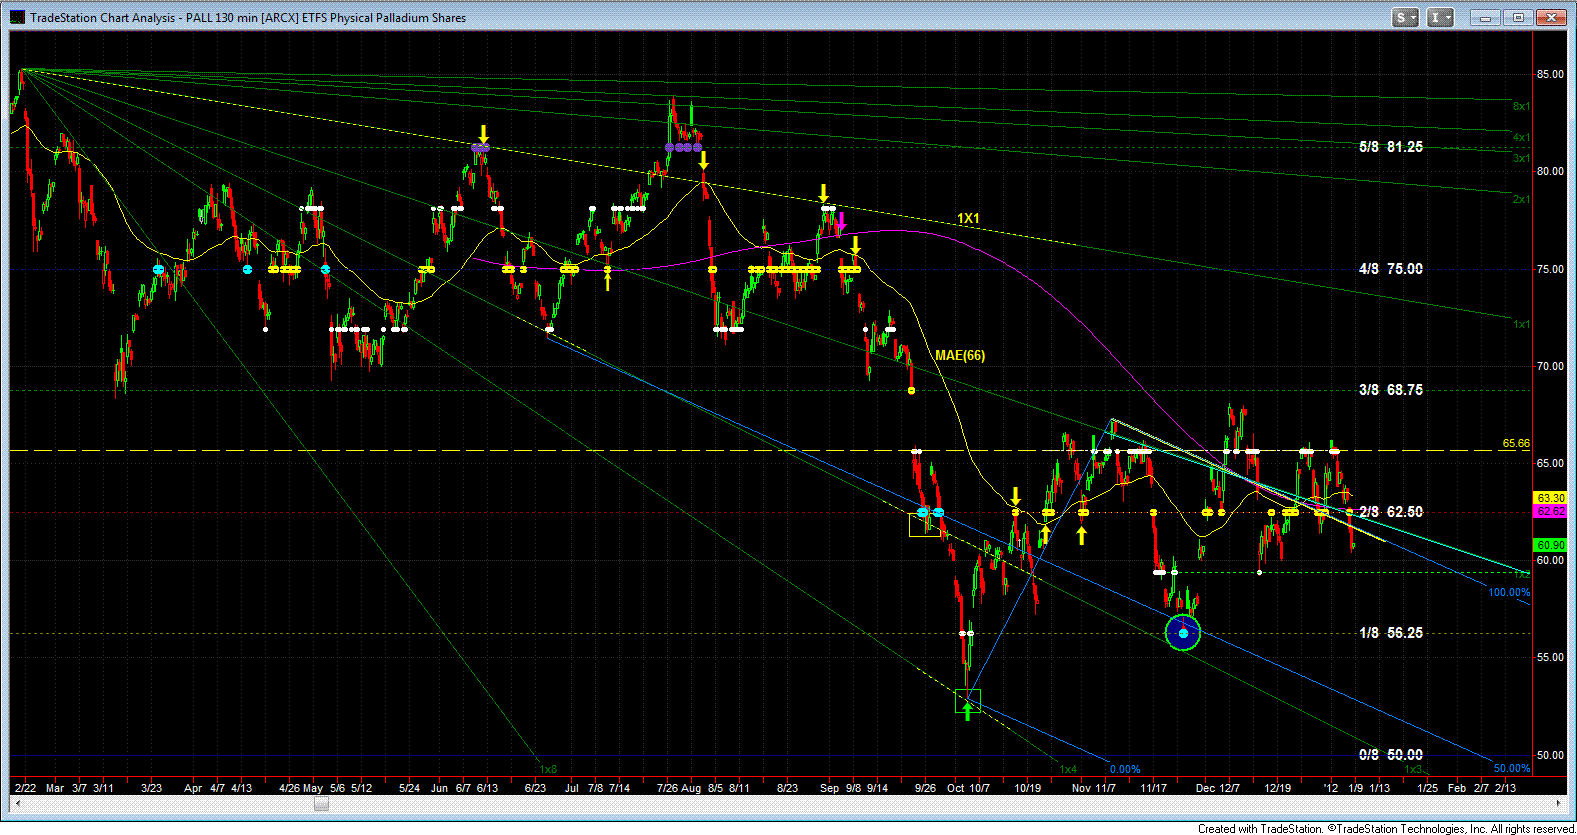This screenshot has height=835, width=1577.
Task: Click the 8x1 Gann fan label
Action: coord(1521,106)
